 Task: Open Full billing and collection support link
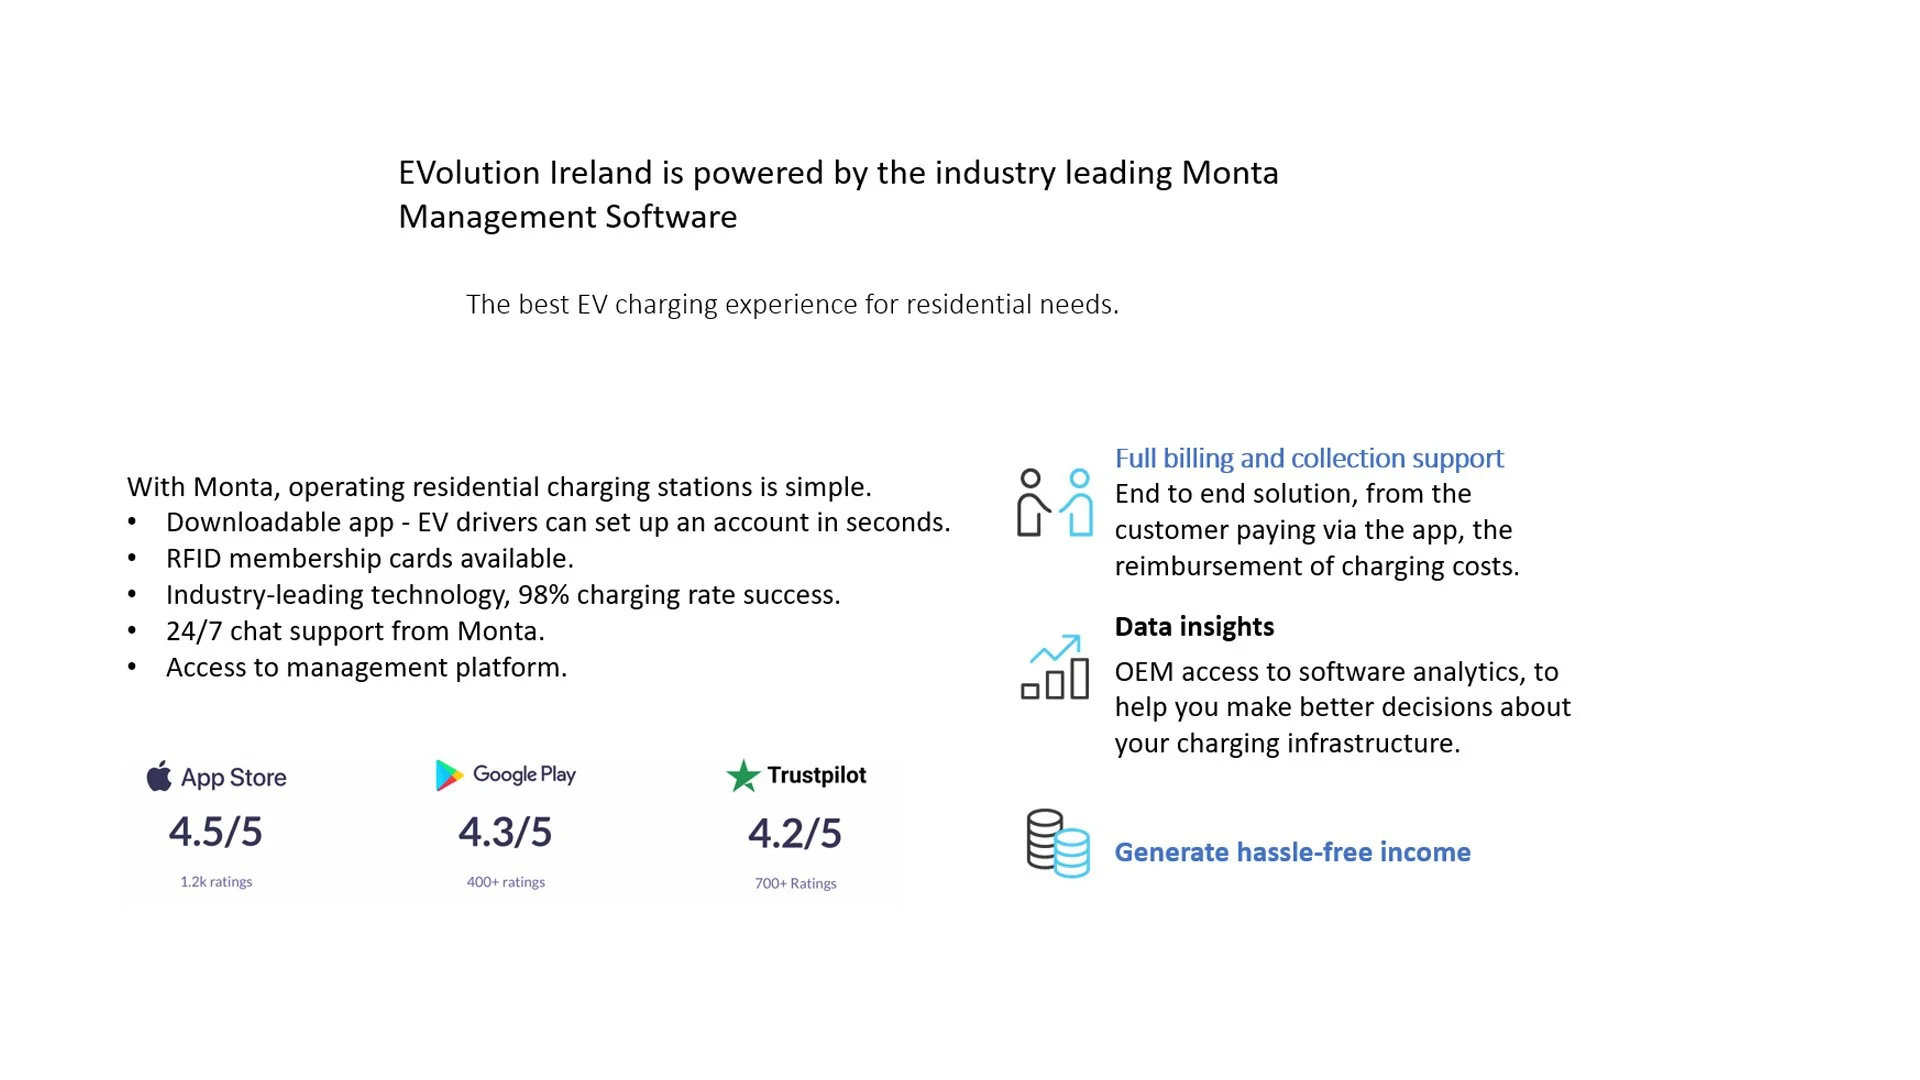(x=1308, y=458)
